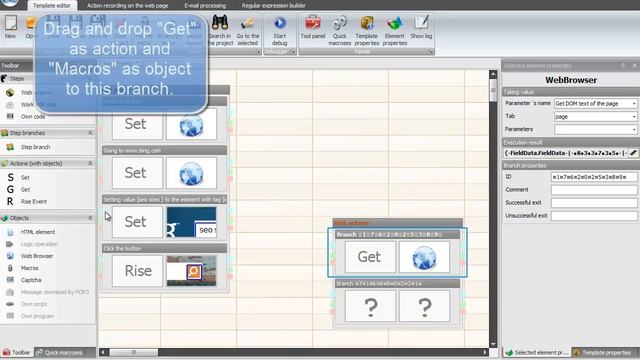Click the search button thumbnail beside Rise
This screenshot has height=360, width=640.
pyautogui.click(x=191, y=271)
